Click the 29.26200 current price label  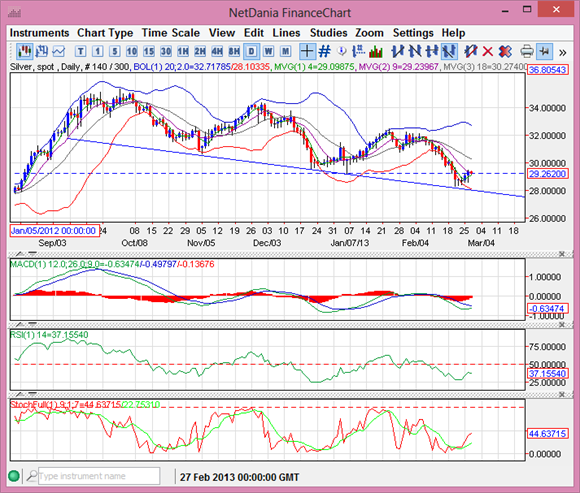click(x=547, y=174)
